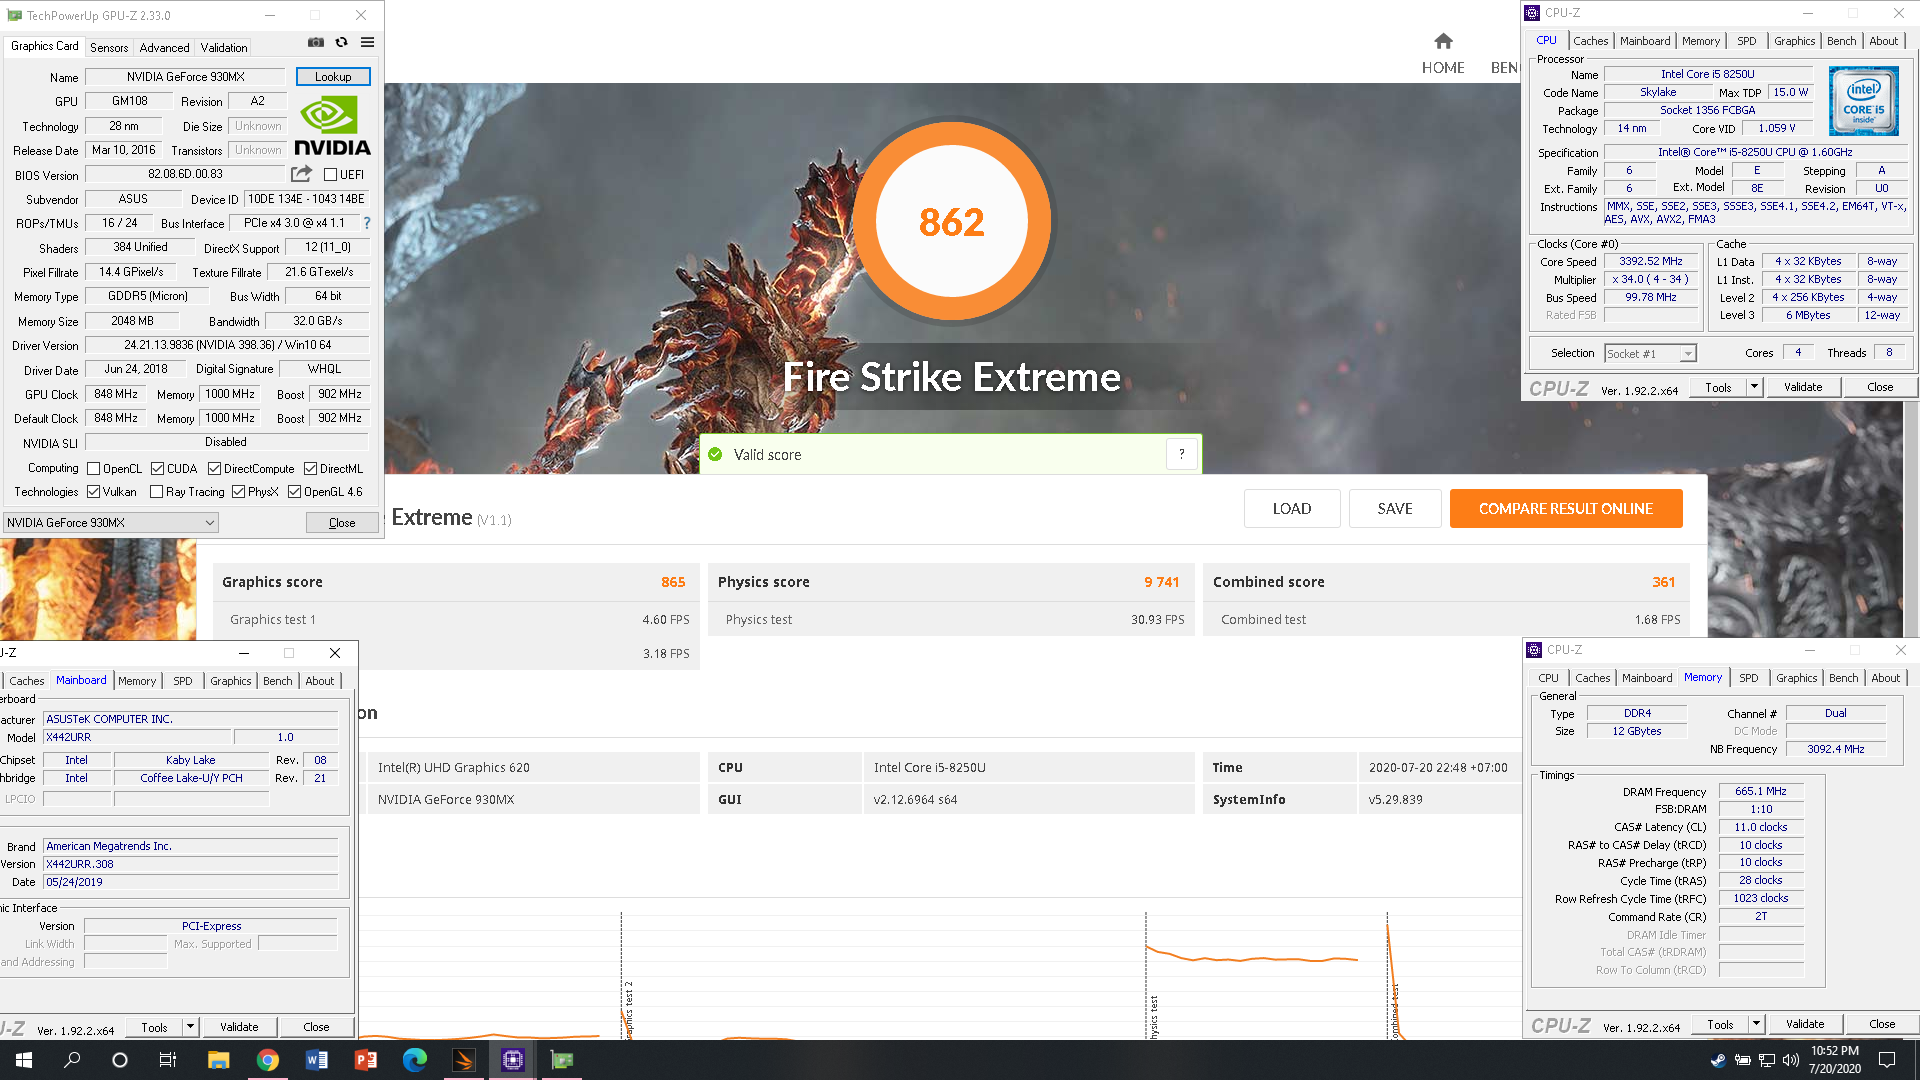Image resolution: width=1920 pixels, height=1080 pixels.
Task: Click the Bus Interface question mark
Action: pyautogui.click(x=367, y=223)
